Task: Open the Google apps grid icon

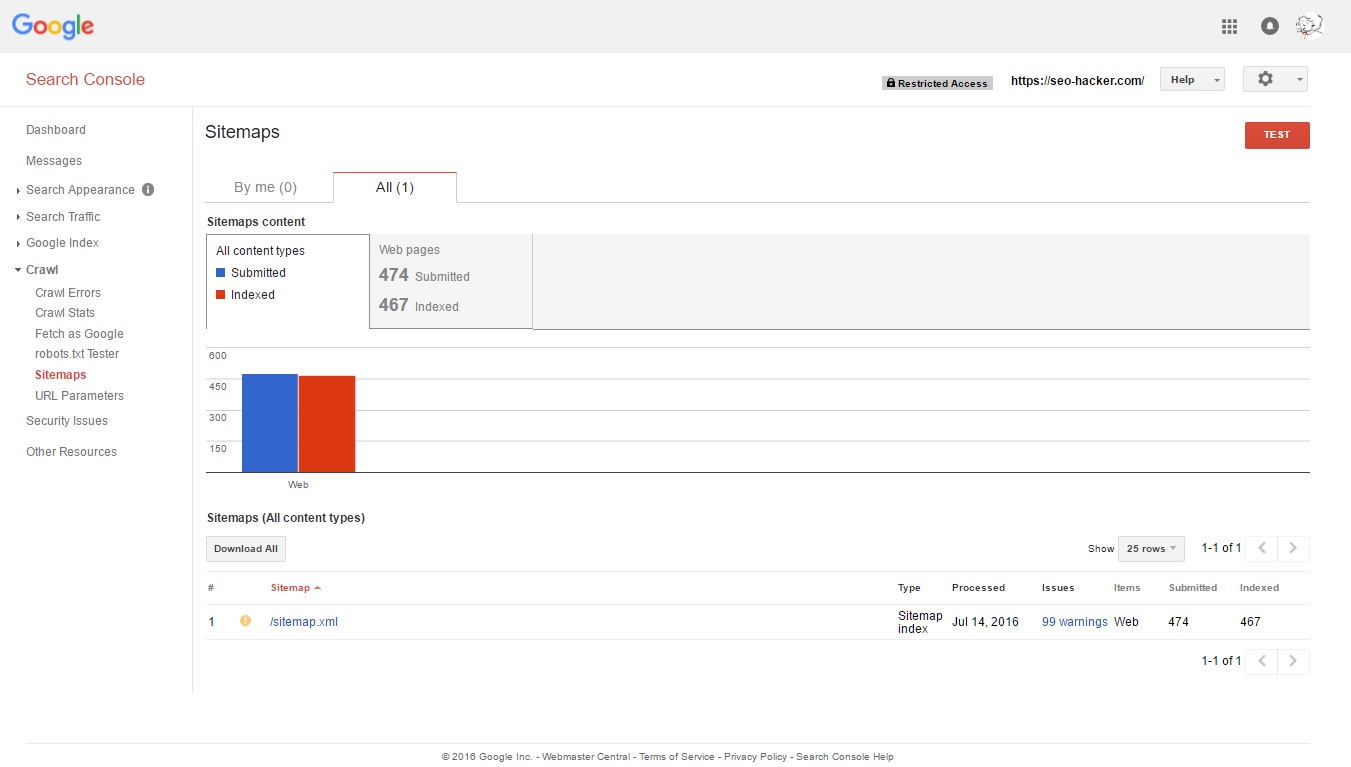Action: click(1229, 27)
